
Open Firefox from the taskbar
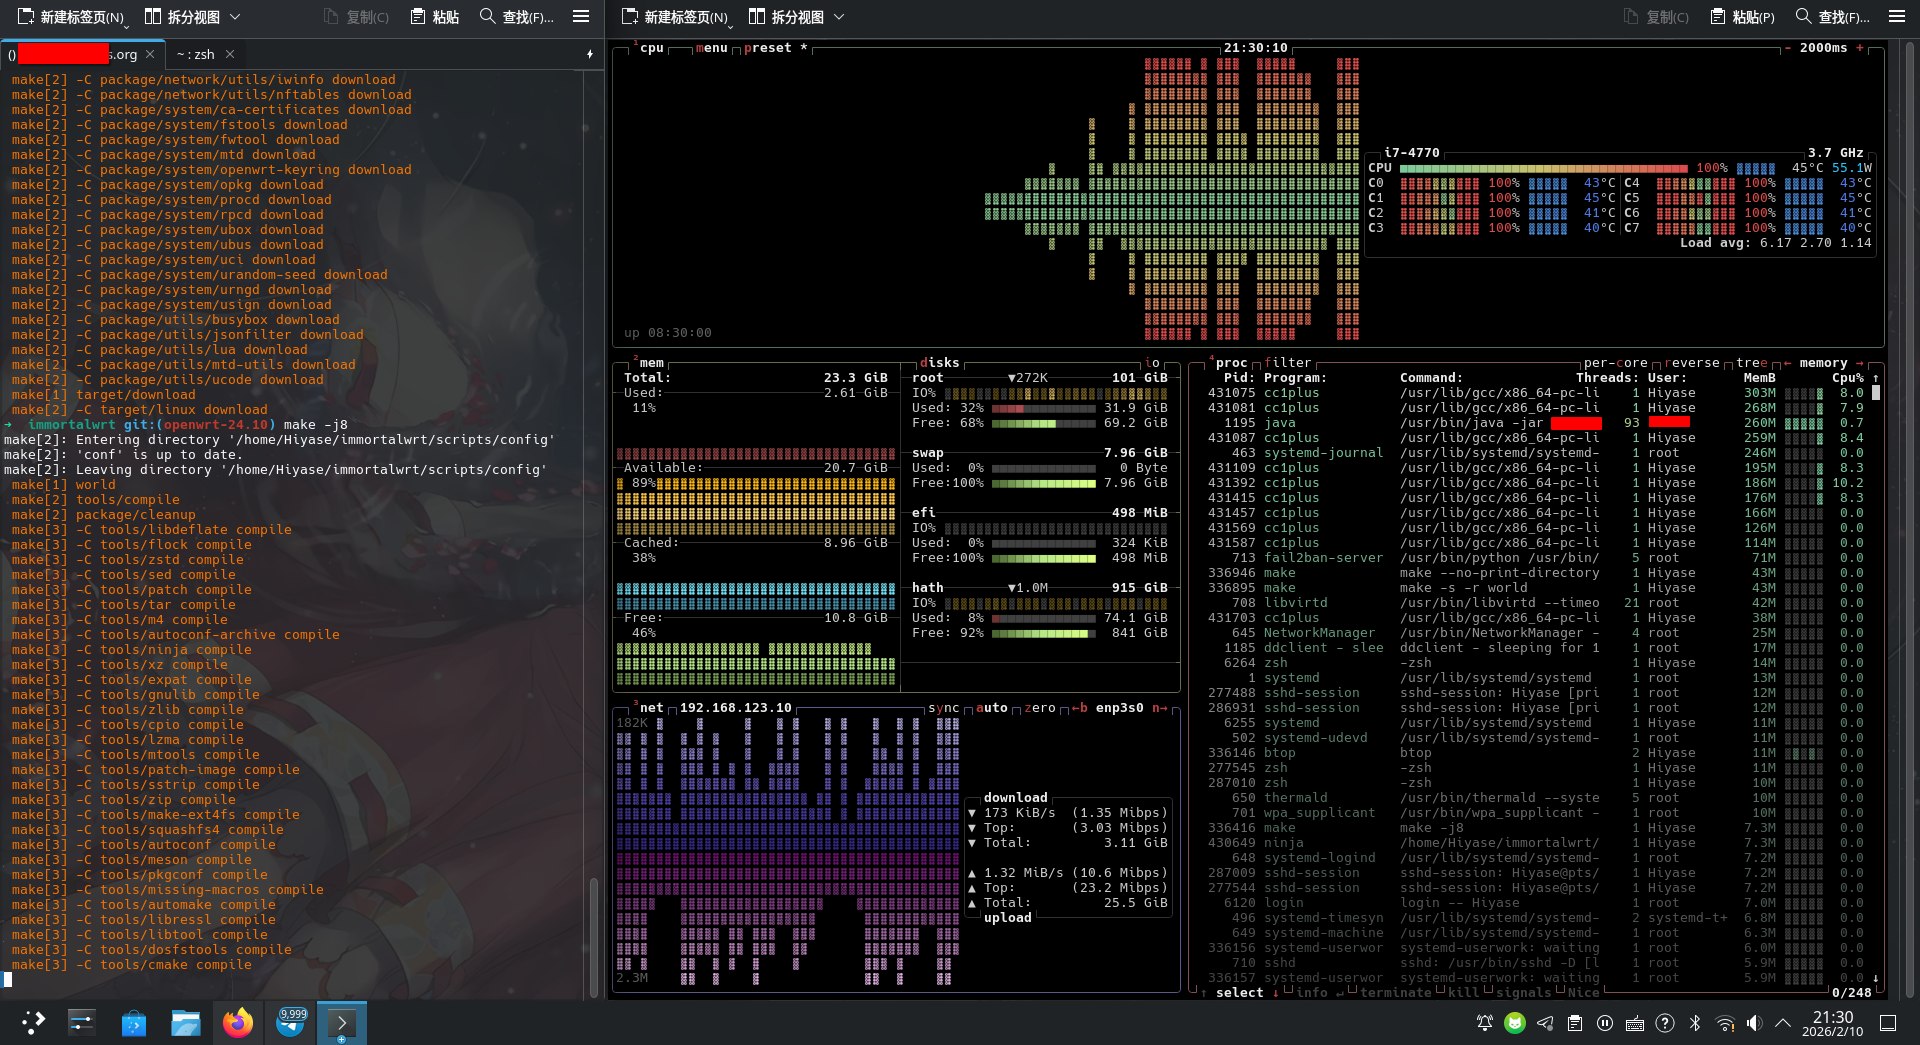coord(238,1022)
